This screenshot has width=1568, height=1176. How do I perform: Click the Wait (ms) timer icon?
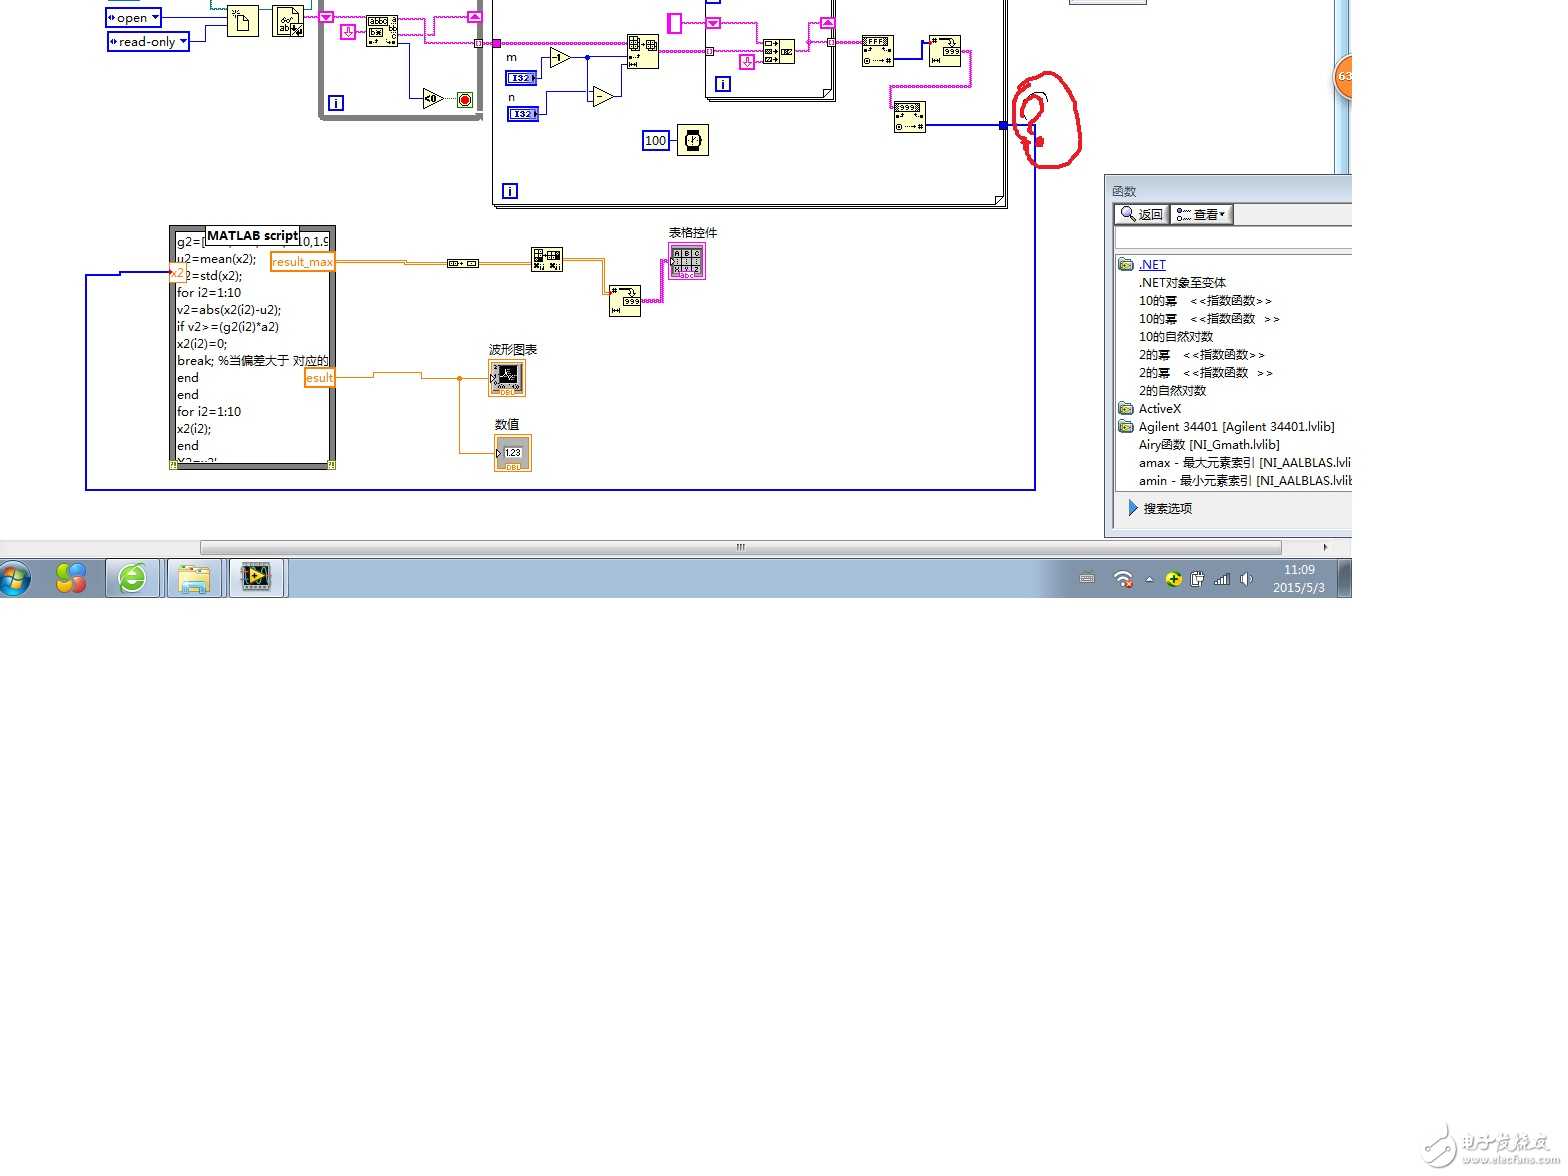coord(692,140)
